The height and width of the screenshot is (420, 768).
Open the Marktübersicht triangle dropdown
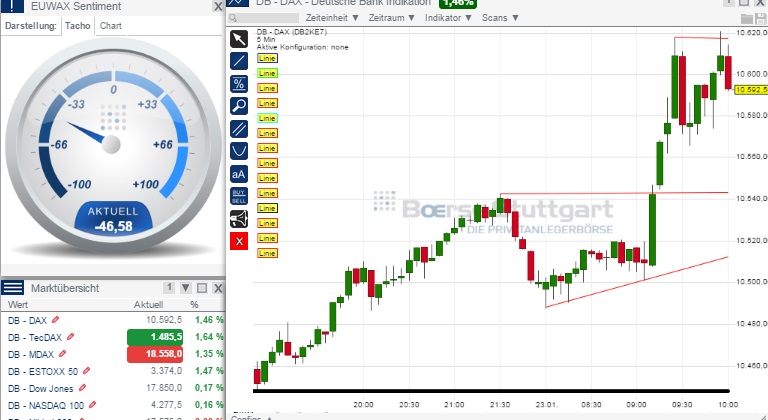pyautogui.click(x=185, y=288)
